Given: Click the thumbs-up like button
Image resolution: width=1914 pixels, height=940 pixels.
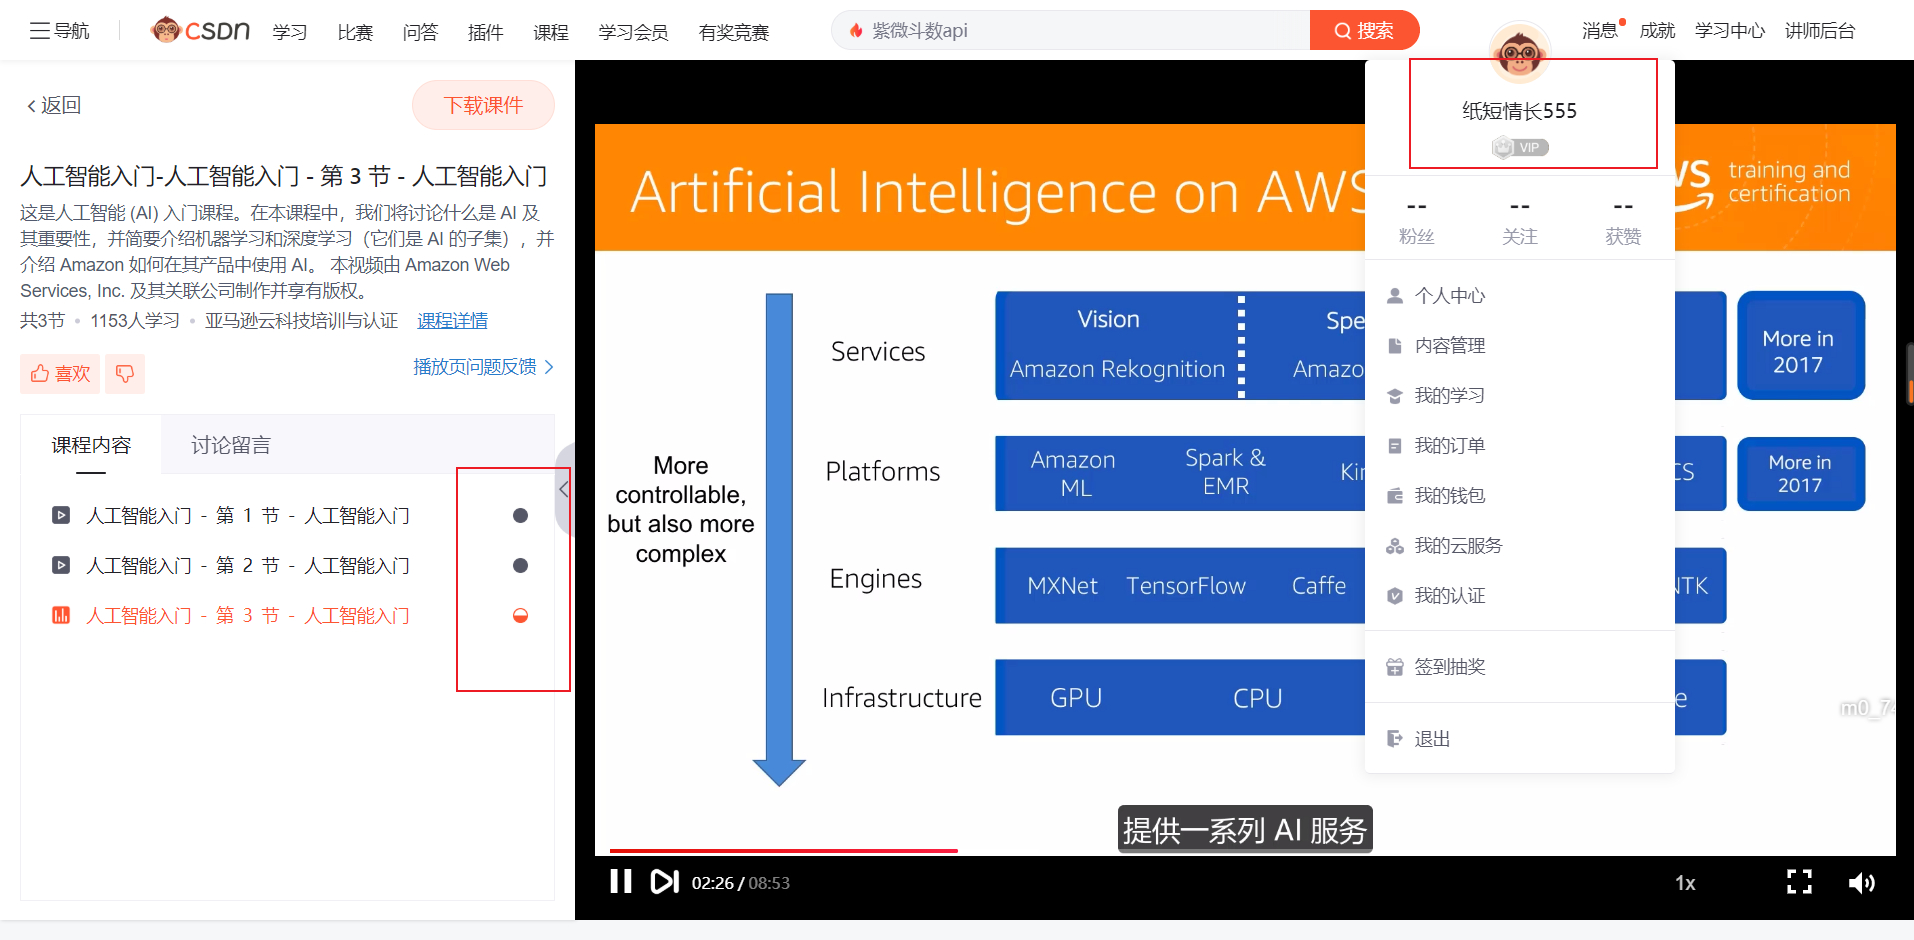Looking at the screenshot, I should click(60, 373).
